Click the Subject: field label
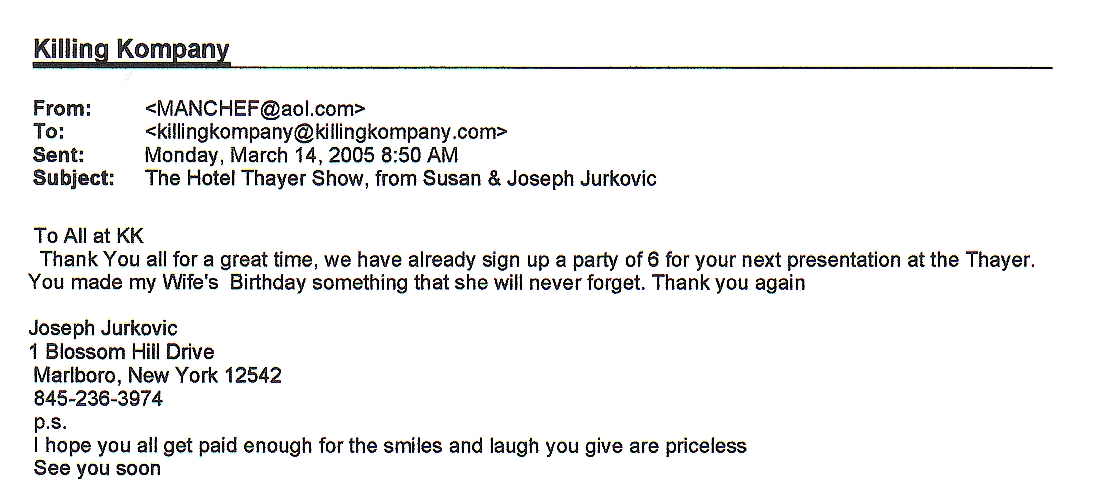 coord(74,178)
